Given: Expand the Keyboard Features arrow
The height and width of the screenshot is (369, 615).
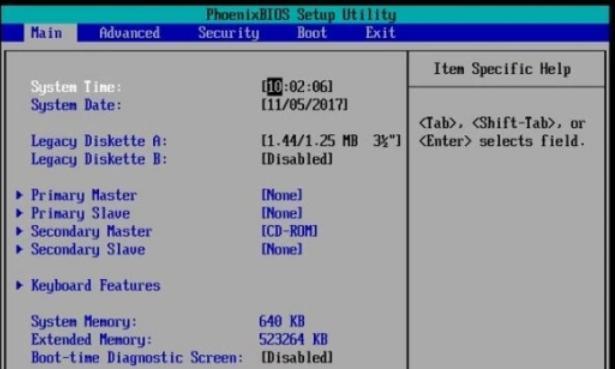Looking at the screenshot, I should tap(19, 285).
